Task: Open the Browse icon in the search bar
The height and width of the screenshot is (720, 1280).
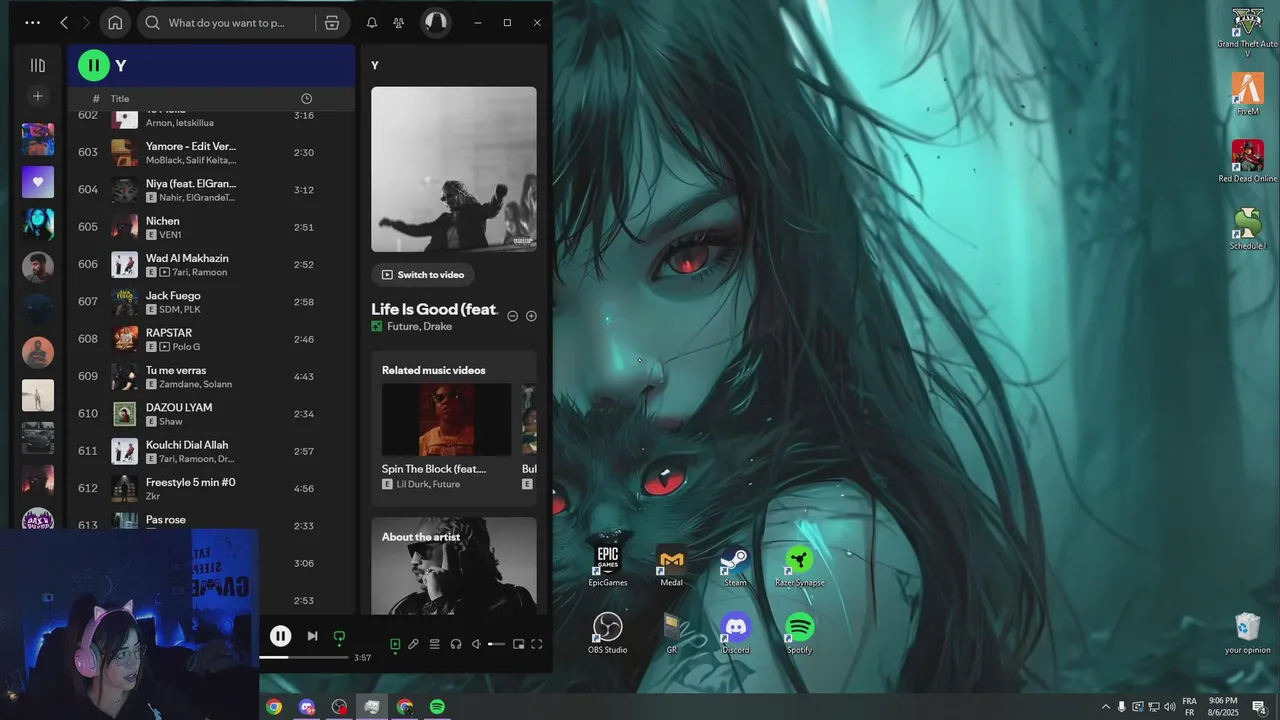Action: pos(332,22)
